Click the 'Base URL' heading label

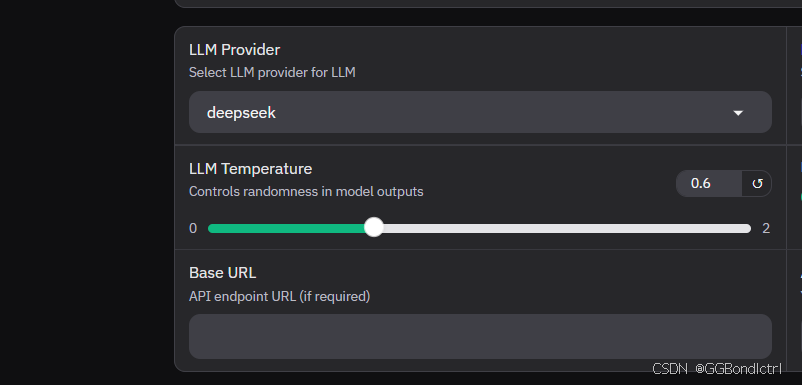(x=222, y=273)
